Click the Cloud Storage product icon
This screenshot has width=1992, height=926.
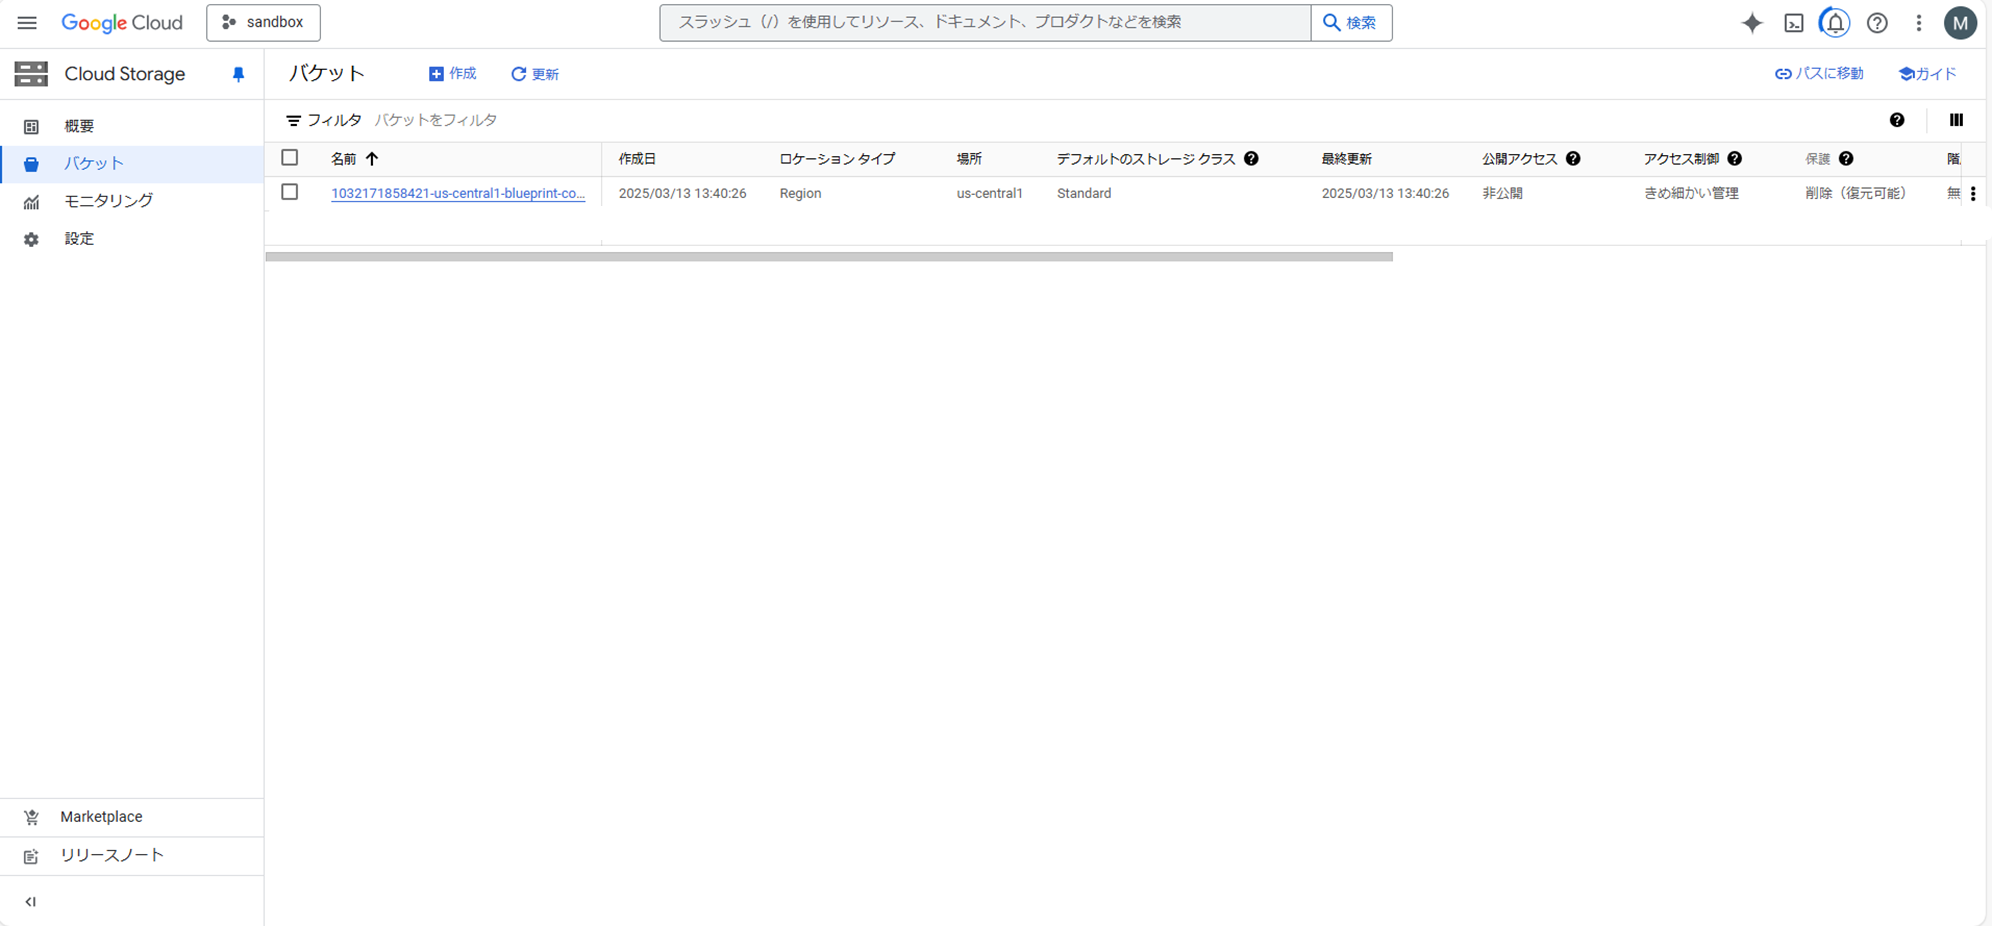(31, 74)
